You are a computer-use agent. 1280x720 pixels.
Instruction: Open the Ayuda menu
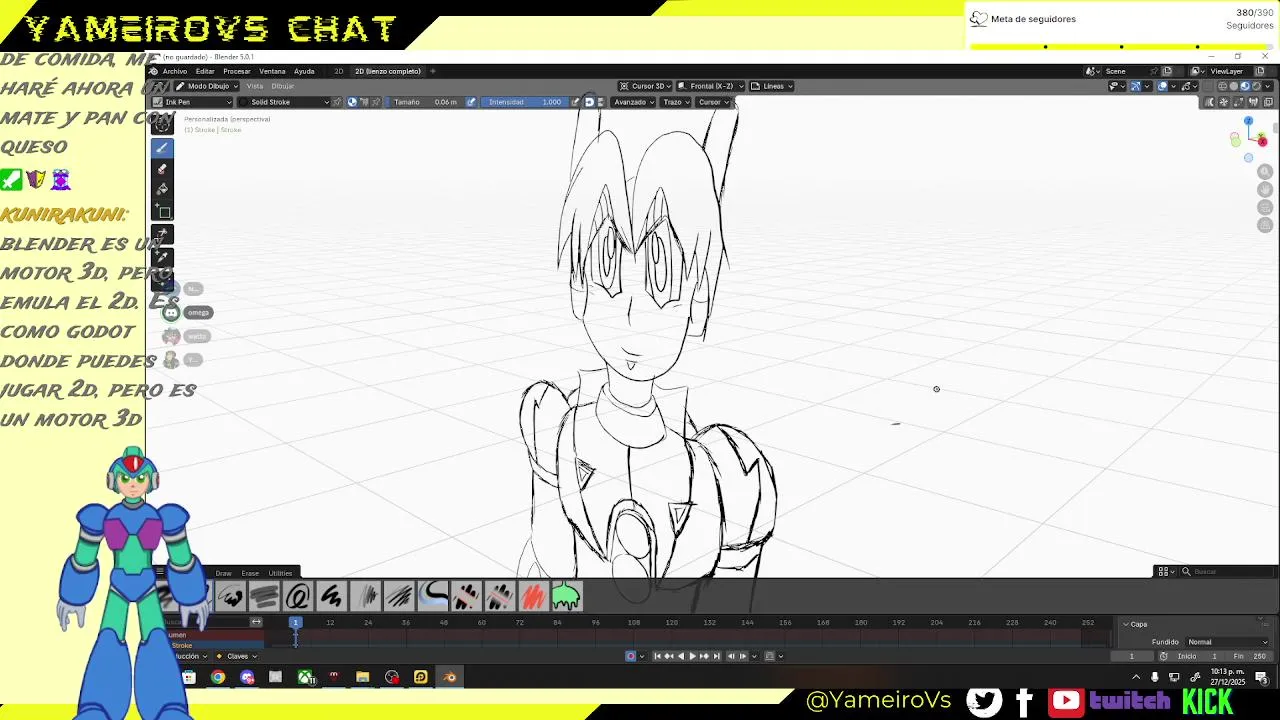[304, 71]
